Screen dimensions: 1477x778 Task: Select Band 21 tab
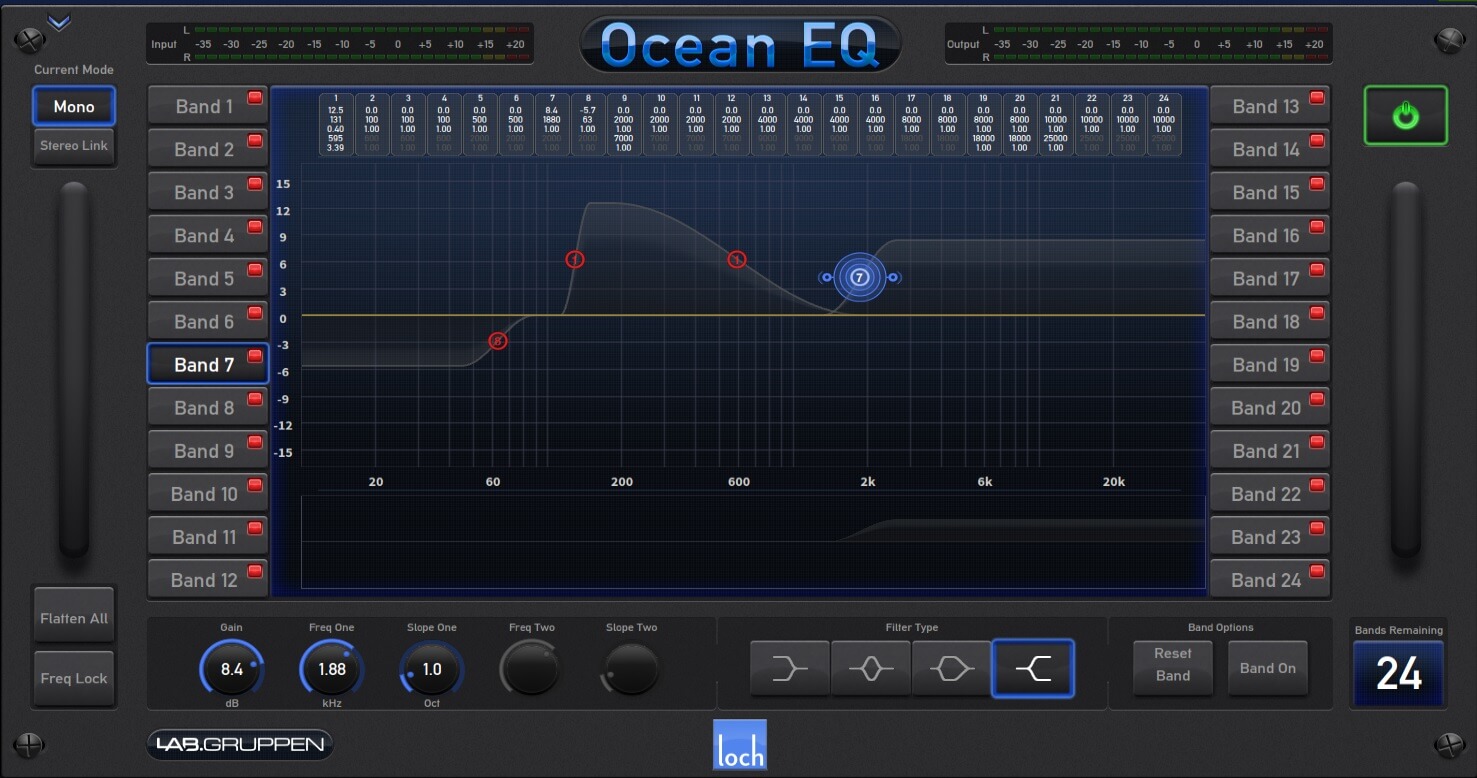click(x=1270, y=450)
